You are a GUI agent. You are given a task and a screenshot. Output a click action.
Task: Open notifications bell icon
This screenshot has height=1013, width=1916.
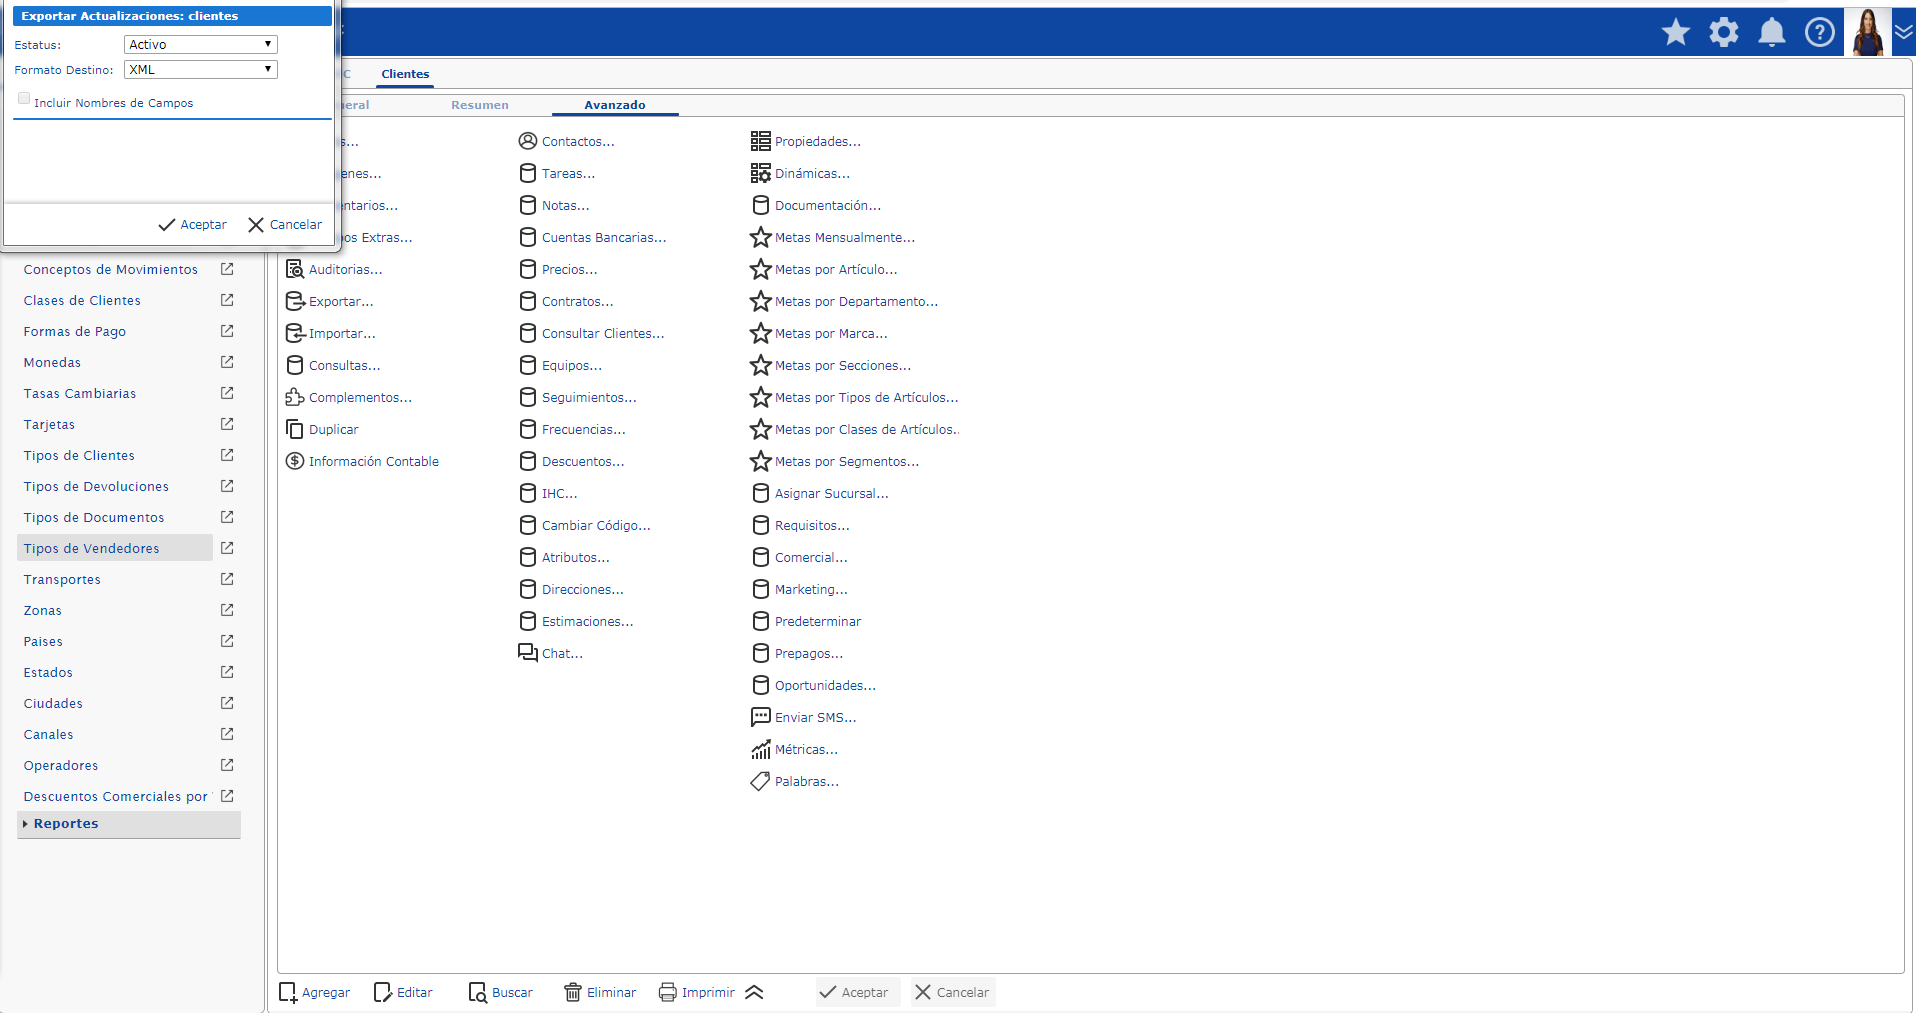click(x=1772, y=32)
